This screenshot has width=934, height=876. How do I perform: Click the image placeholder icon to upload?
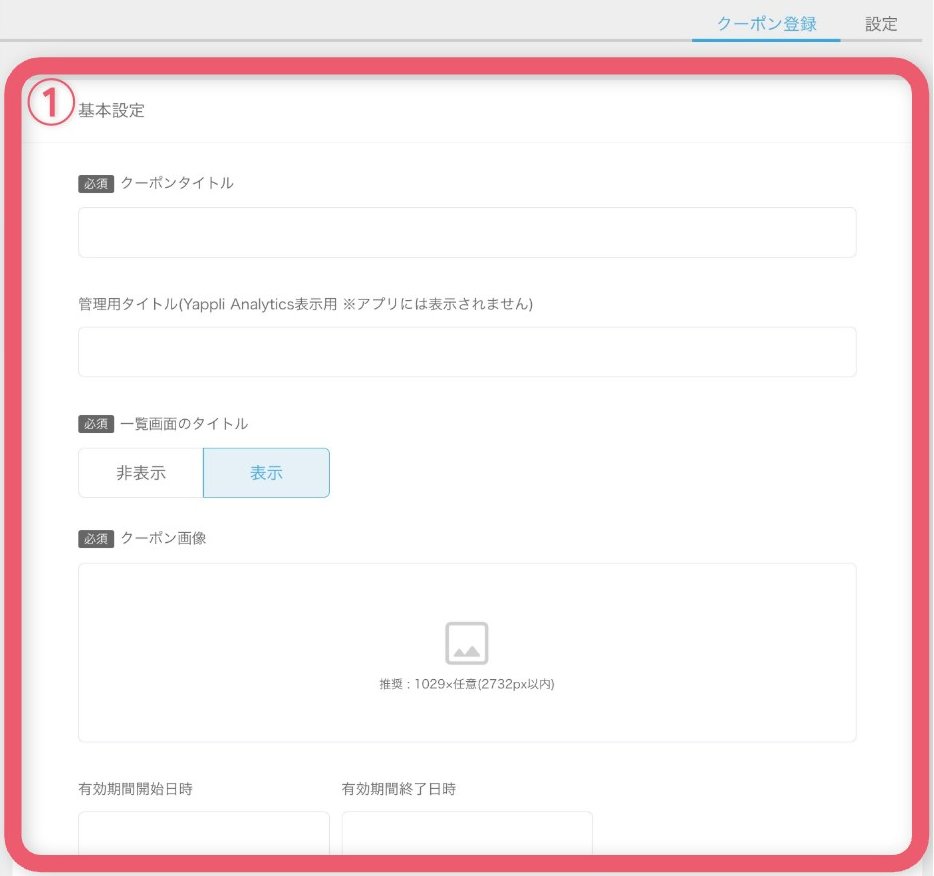click(467, 643)
